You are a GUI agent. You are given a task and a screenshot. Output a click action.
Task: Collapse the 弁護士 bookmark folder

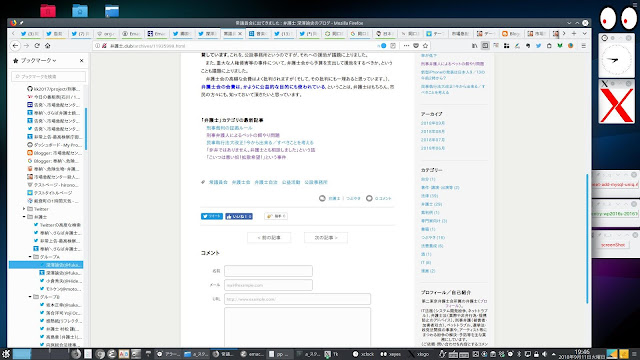(24, 217)
